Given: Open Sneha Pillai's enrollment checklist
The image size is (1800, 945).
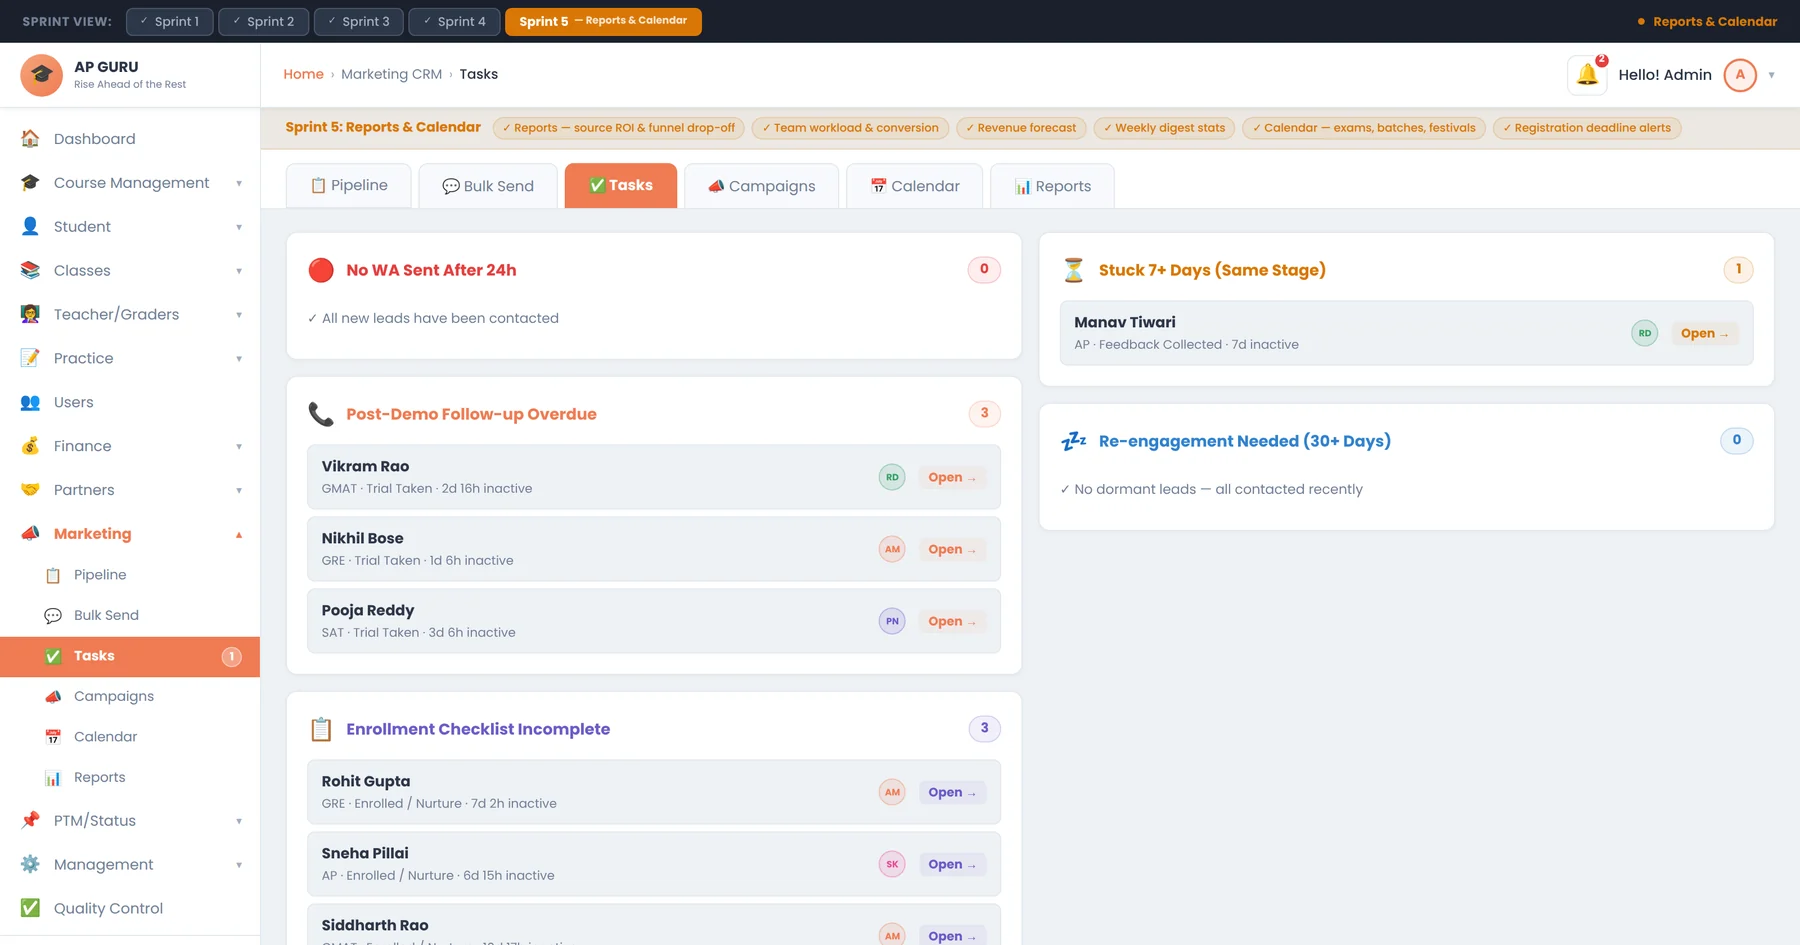Looking at the screenshot, I should 952,865.
